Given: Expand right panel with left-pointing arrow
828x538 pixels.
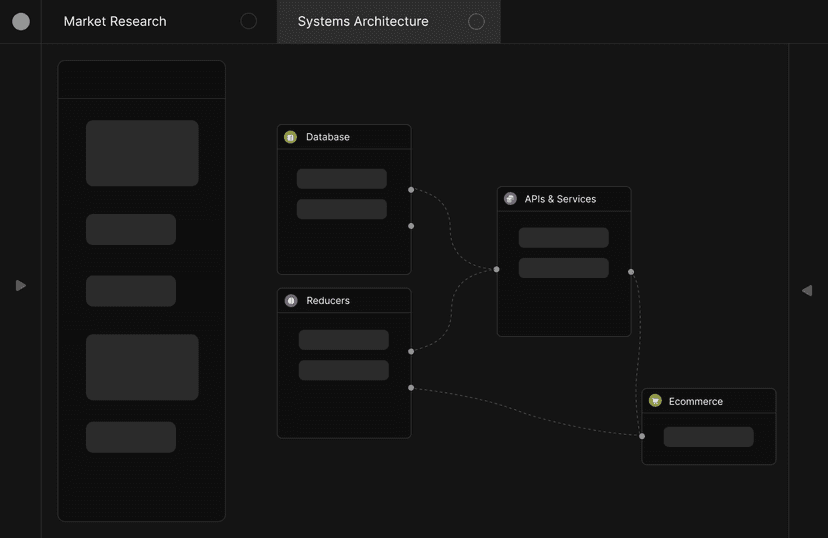Looking at the screenshot, I should [x=807, y=290].
